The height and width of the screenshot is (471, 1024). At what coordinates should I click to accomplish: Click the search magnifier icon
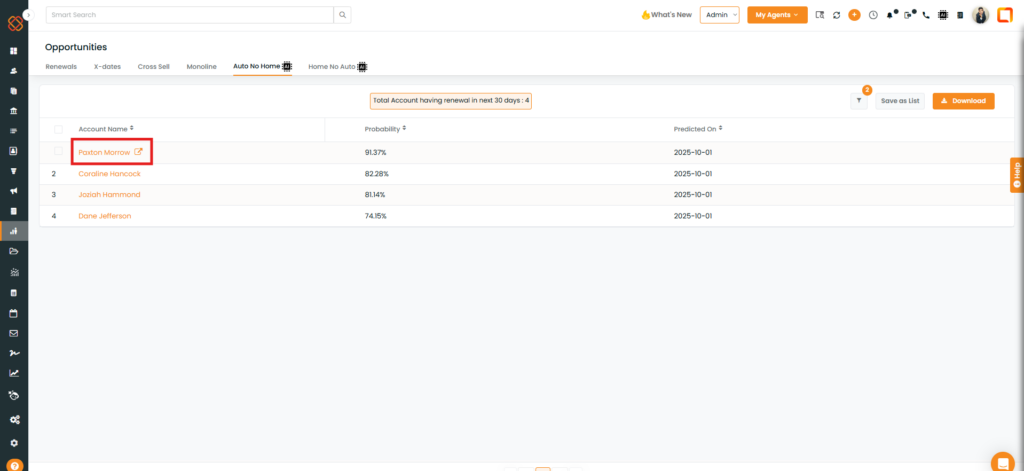343,15
